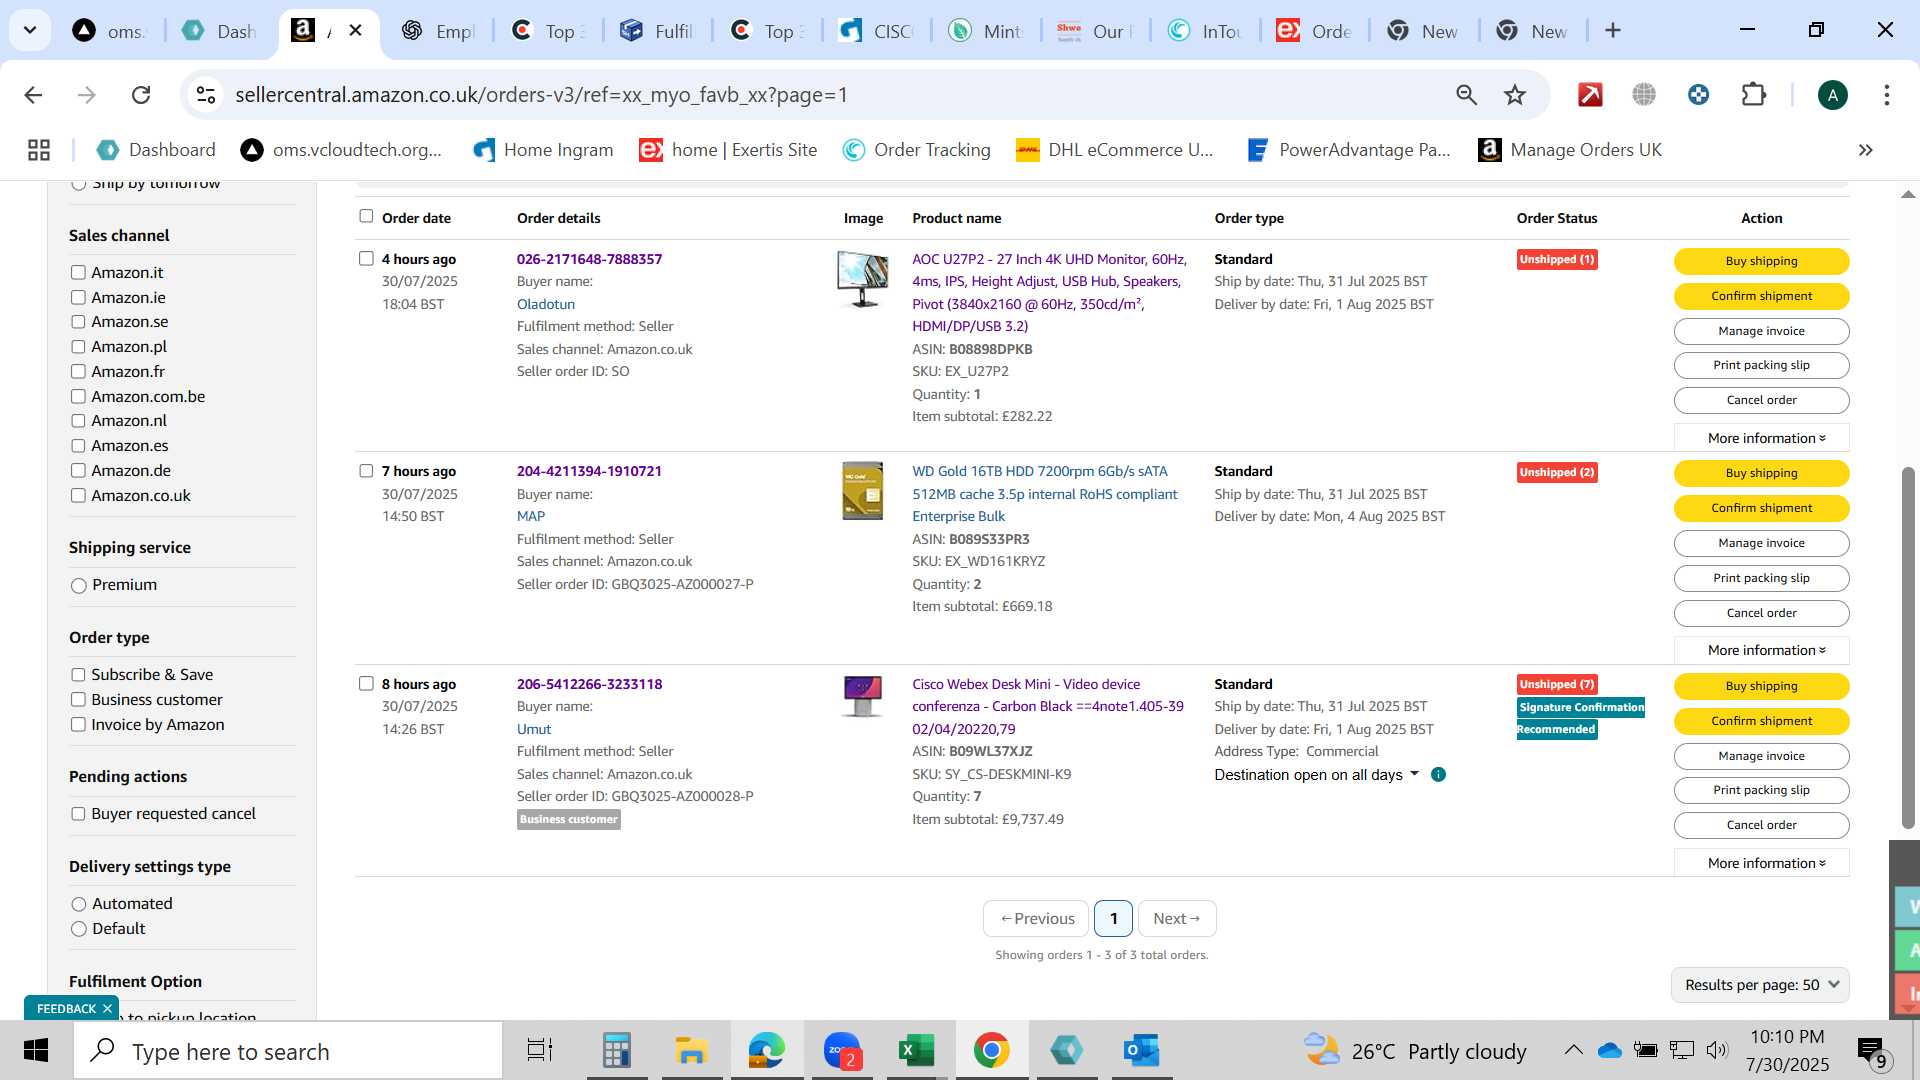Screen dimensions: 1920x1080
Task: Switch to the Dash browser tab
Action: pos(221,31)
